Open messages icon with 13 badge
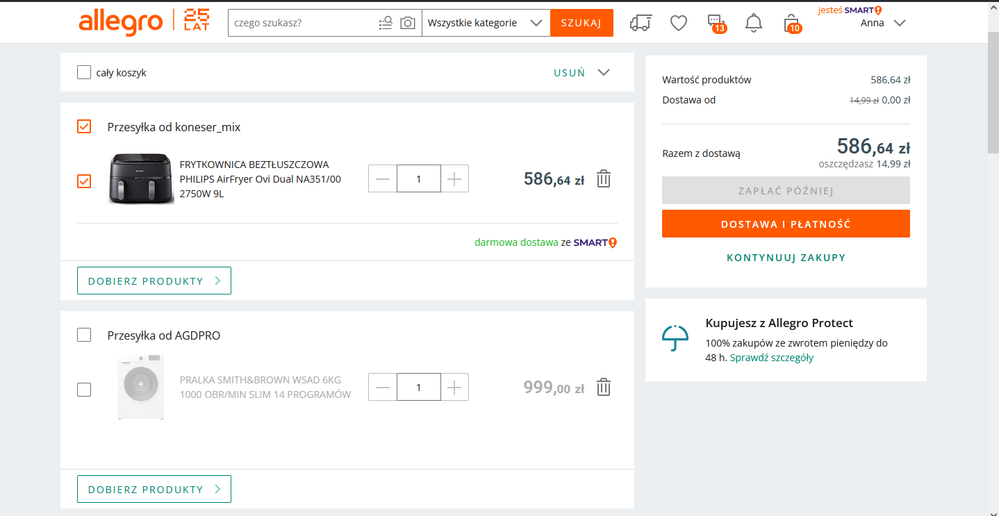The image size is (999, 516). (x=717, y=24)
